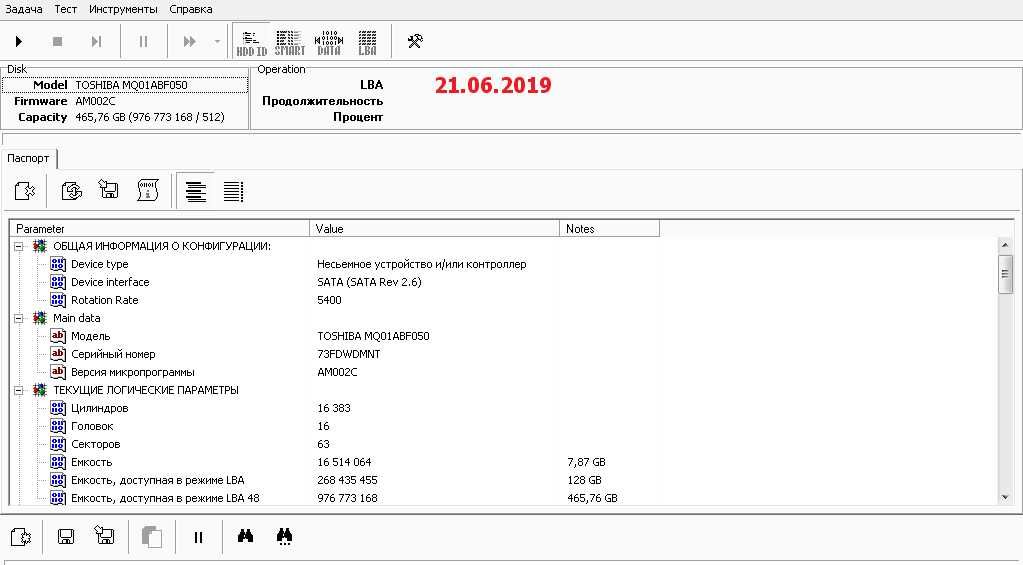
Task: Click the 128 GB note cell
Action: pyautogui.click(x=585, y=480)
